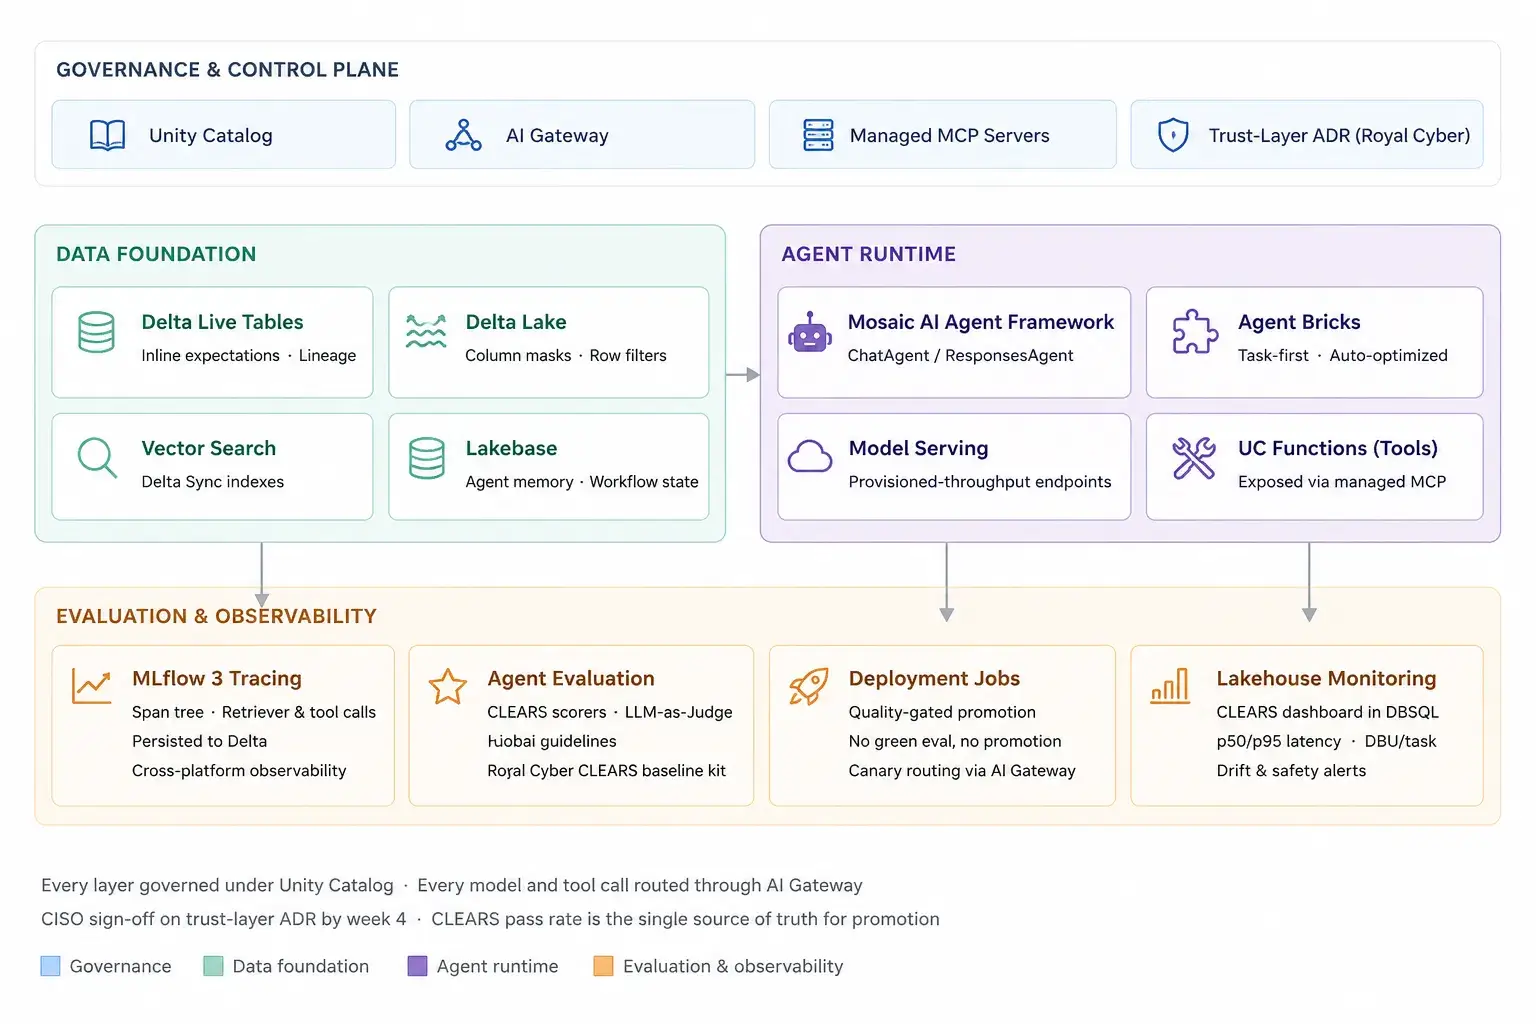Click 'p50/p95 latency · DBU/task' text
This screenshot has width=1536, height=1024.
[x=1326, y=741]
